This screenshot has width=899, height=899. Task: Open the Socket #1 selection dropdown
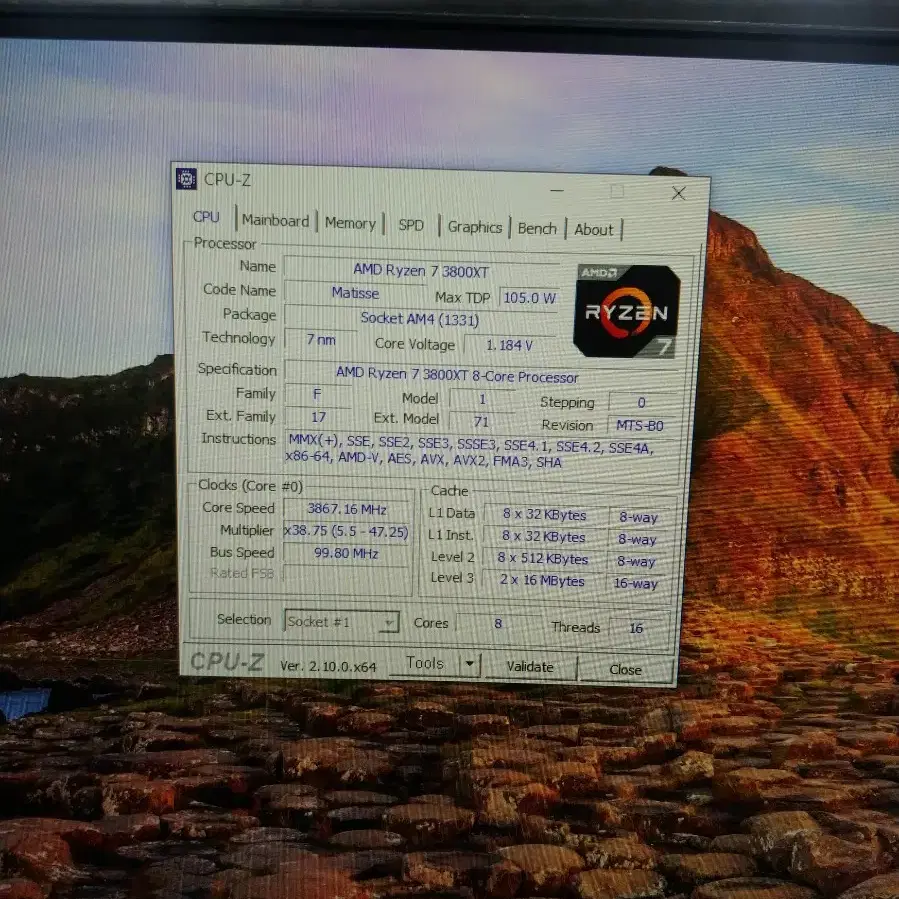coord(342,621)
